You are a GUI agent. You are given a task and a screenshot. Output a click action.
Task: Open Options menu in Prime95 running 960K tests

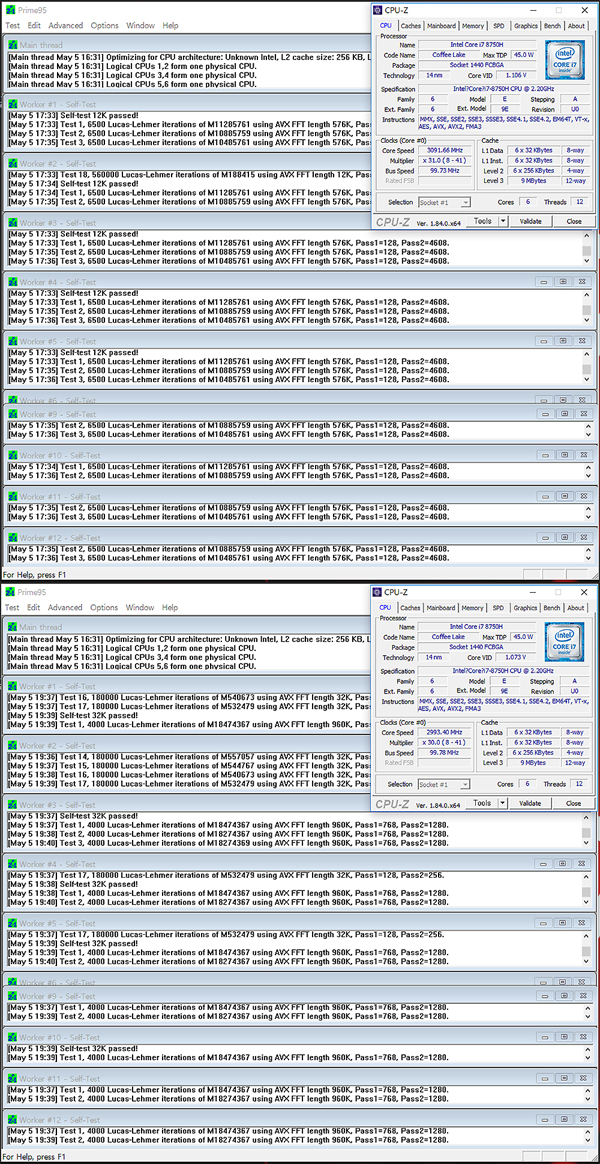(x=105, y=607)
